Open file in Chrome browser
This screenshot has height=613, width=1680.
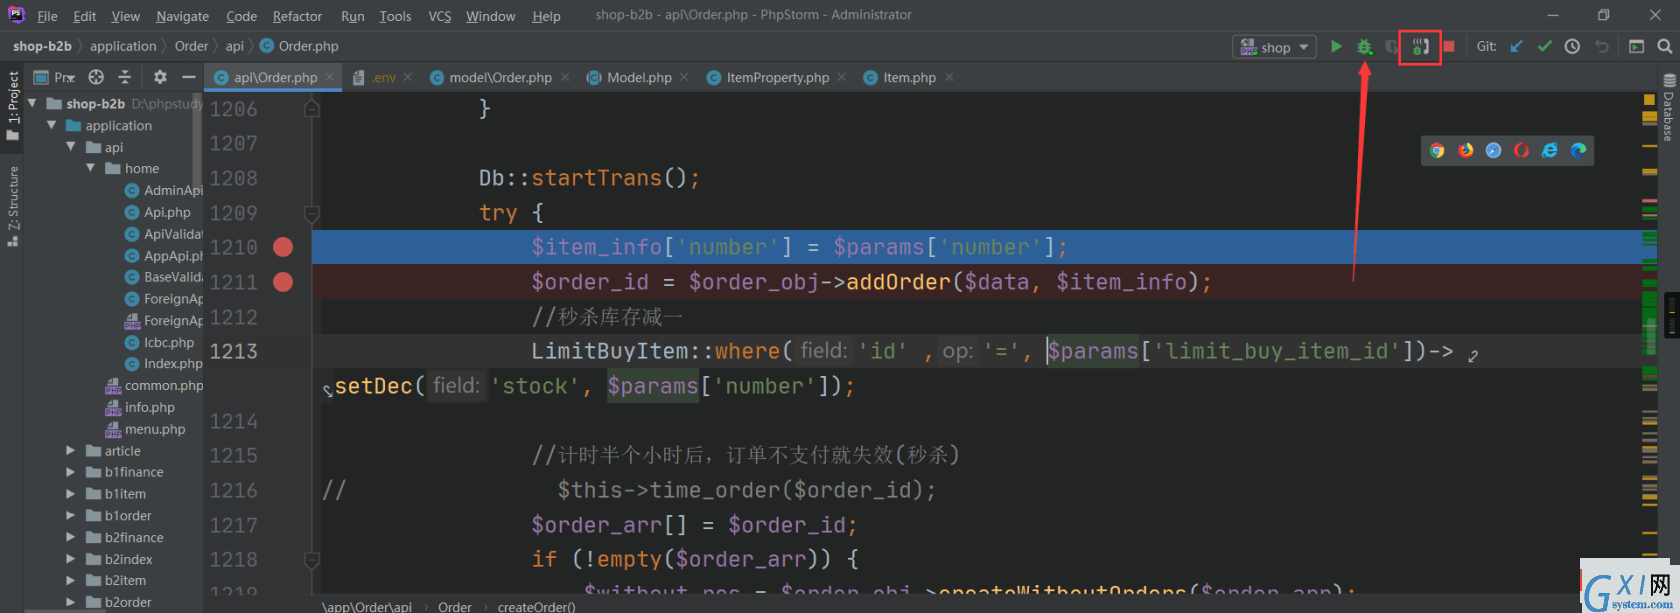pos(1437,150)
